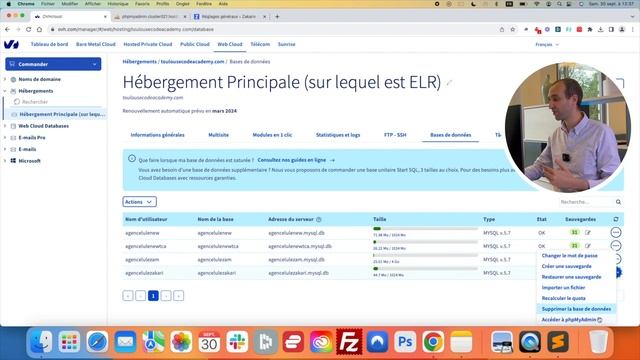Image resolution: width=640 pixels, height=360 pixels.
Task: Click in the Recherche table search field
Action: coord(587,202)
